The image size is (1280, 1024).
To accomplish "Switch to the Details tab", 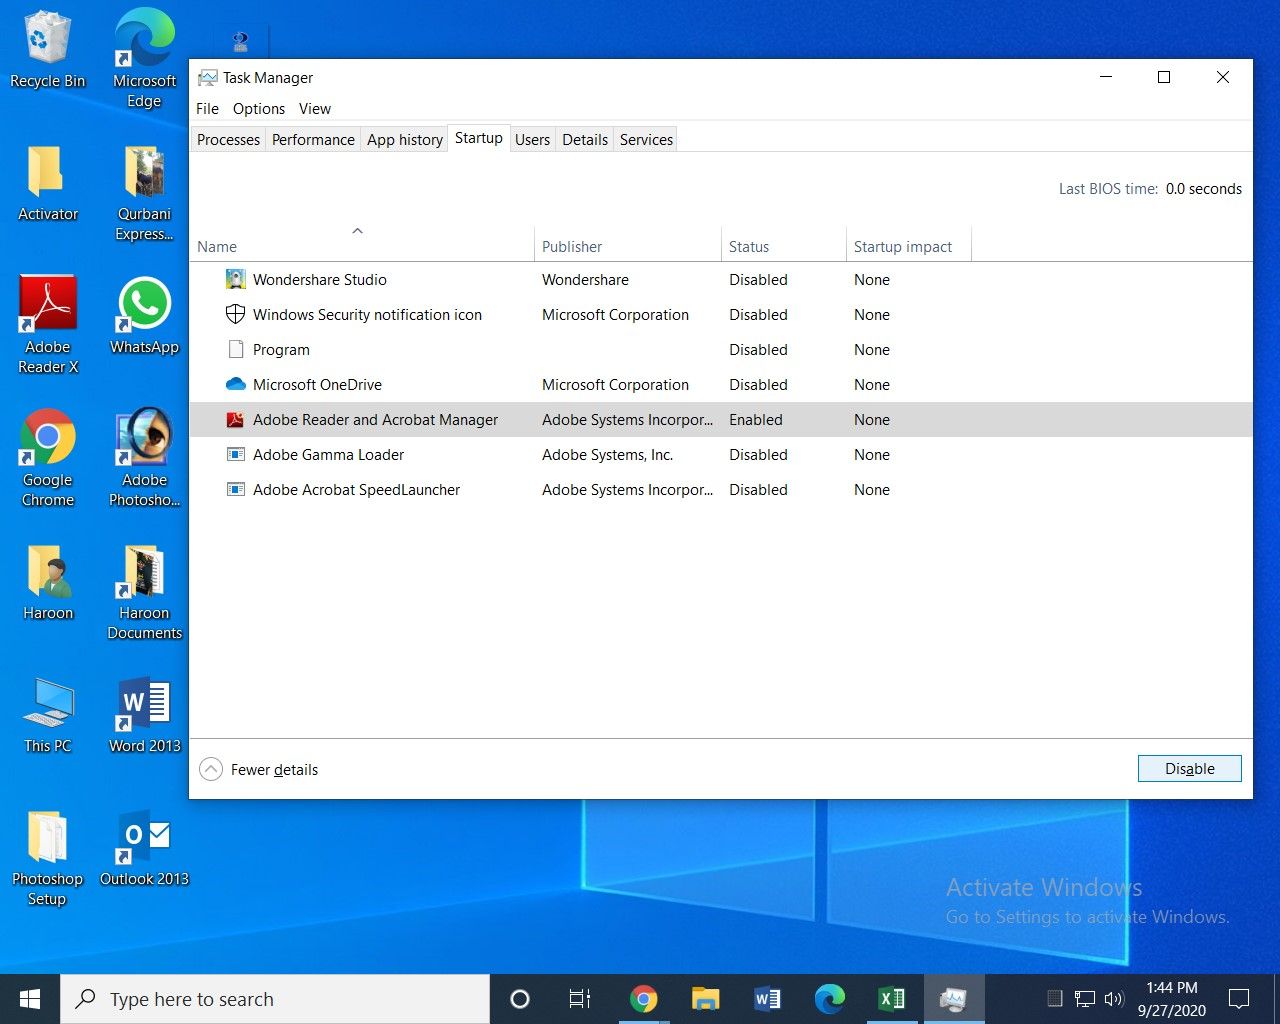I will [585, 140].
